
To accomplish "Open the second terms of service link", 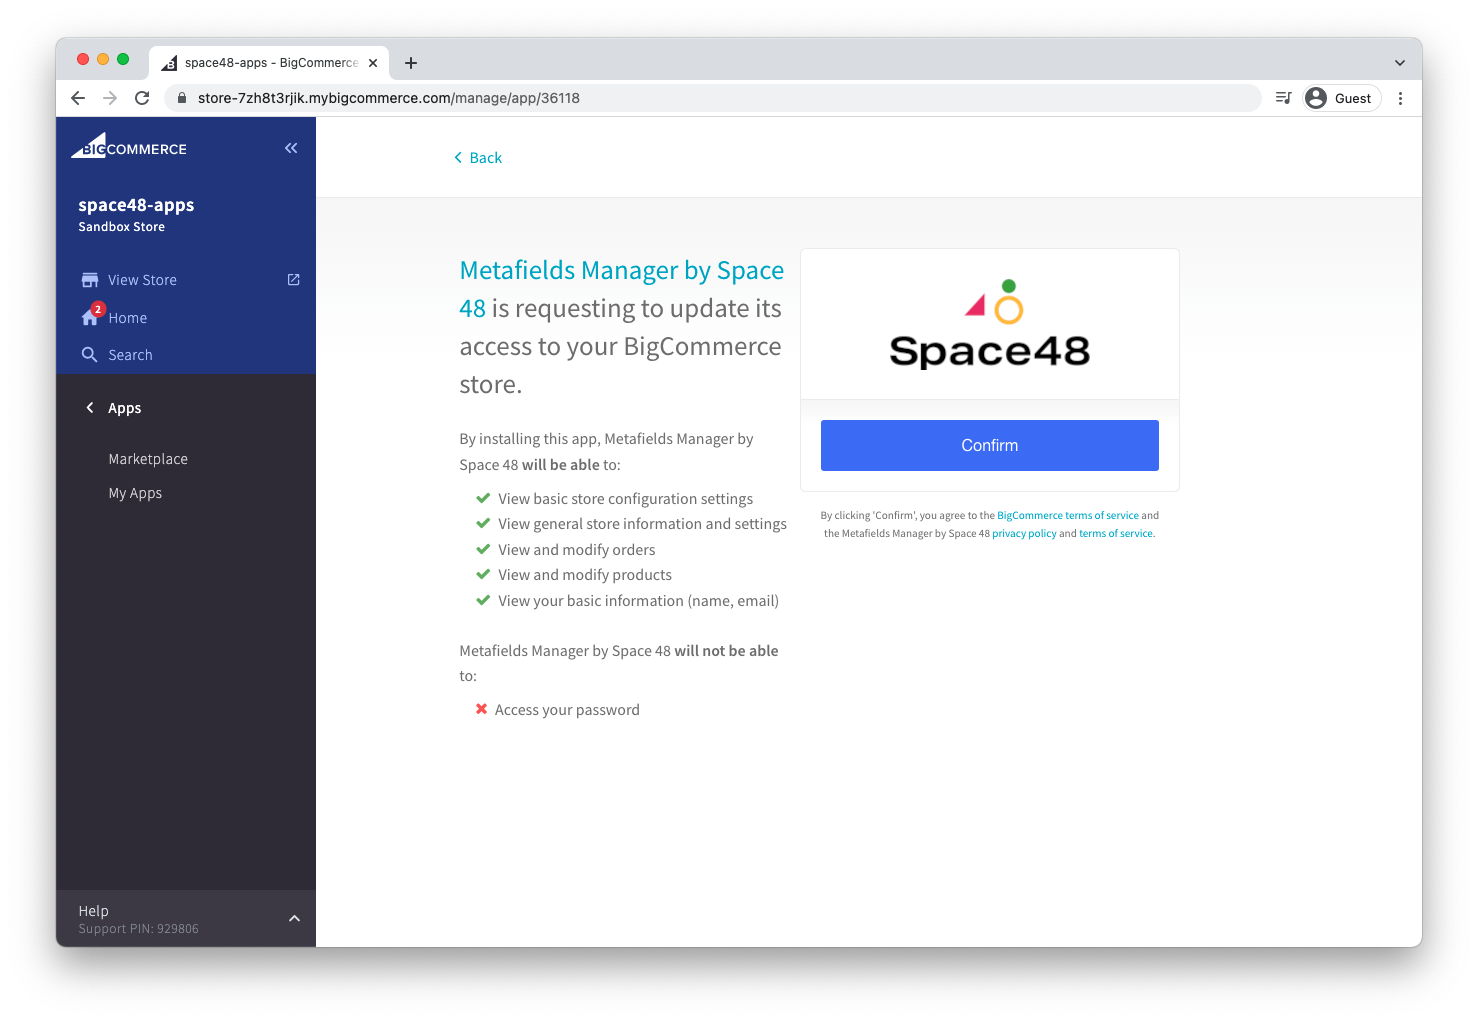I will [1116, 534].
